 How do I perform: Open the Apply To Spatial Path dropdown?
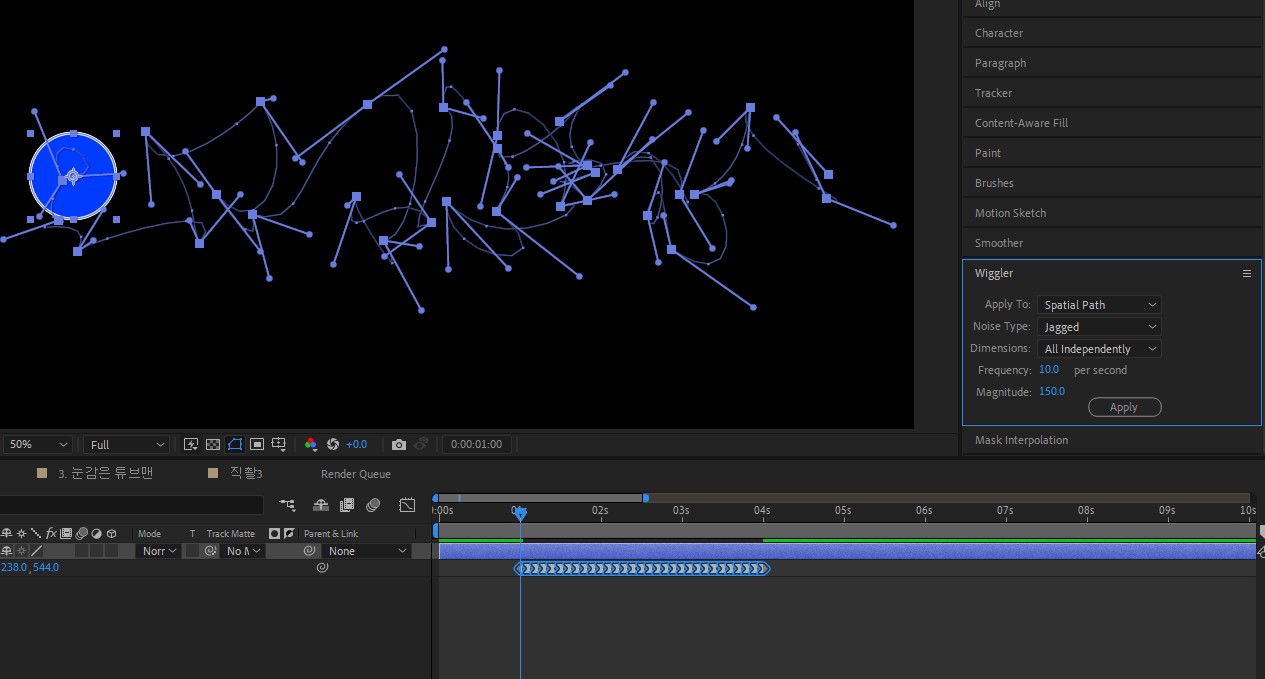(1099, 305)
